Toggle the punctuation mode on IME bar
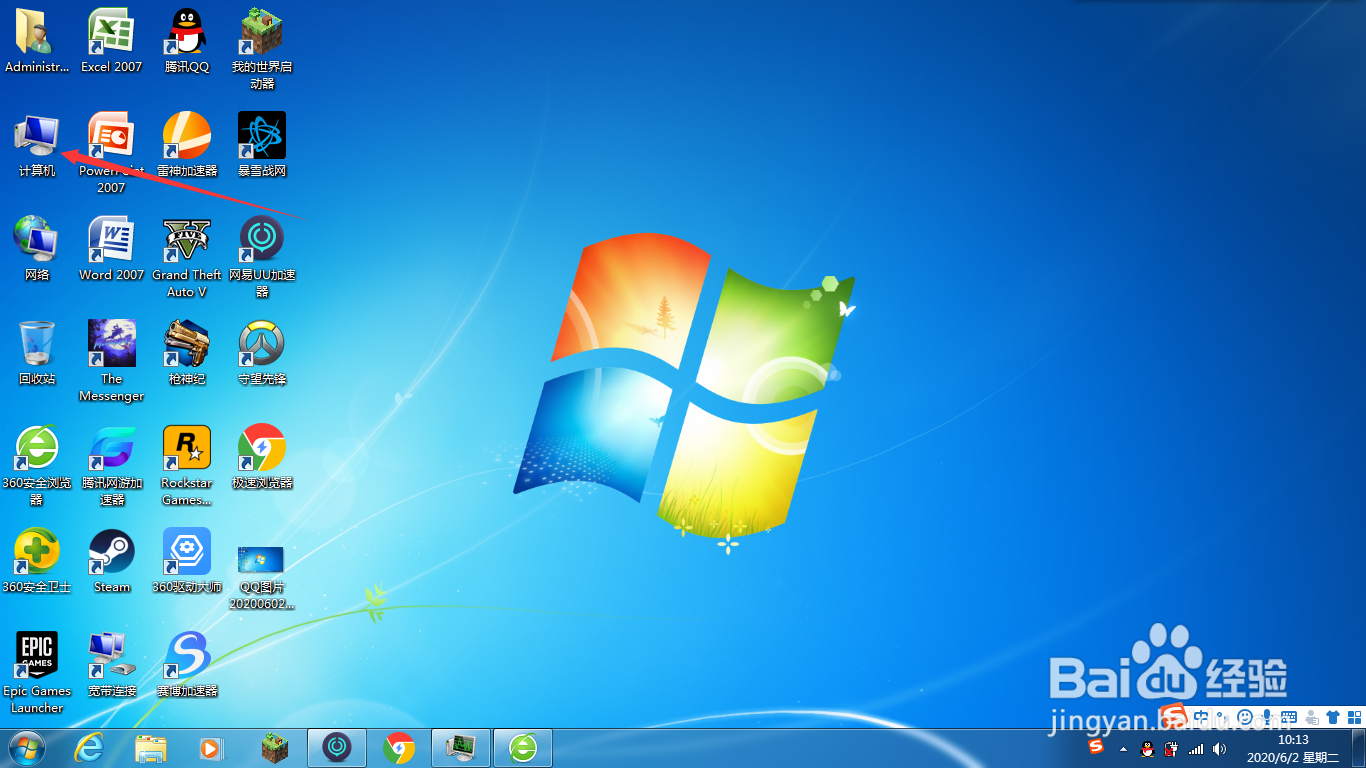 tap(1222, 717)
